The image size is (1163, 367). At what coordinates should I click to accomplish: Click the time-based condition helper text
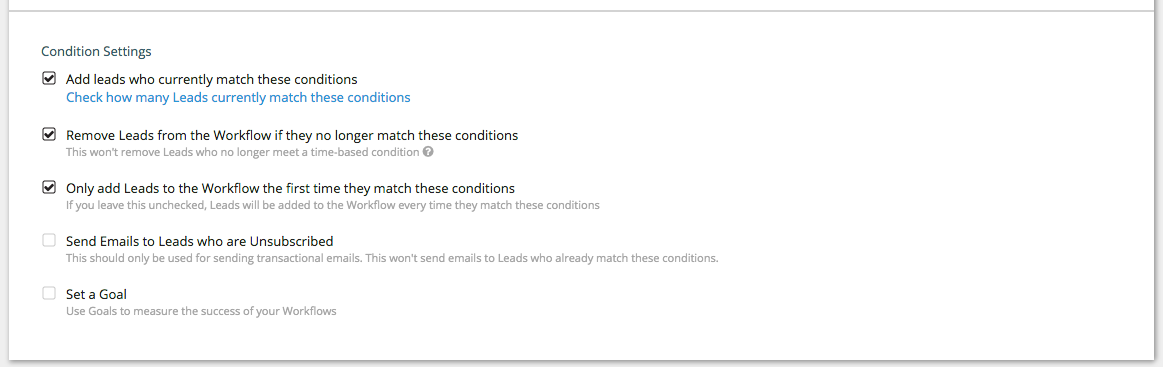click(243, 153)
